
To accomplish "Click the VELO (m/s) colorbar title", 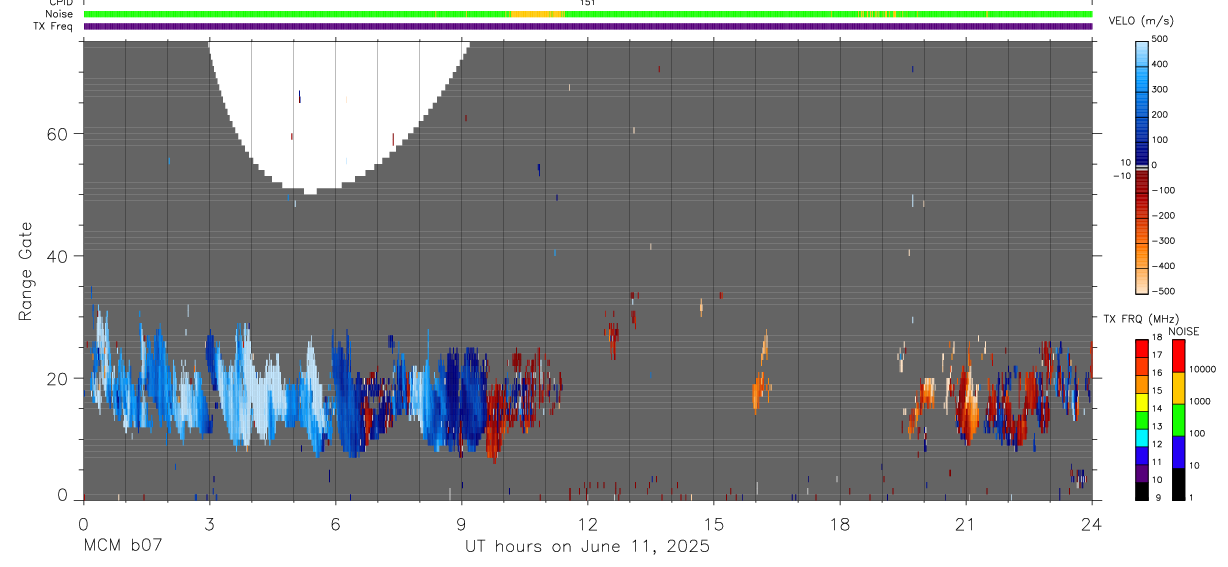I will click(1142, 21).
